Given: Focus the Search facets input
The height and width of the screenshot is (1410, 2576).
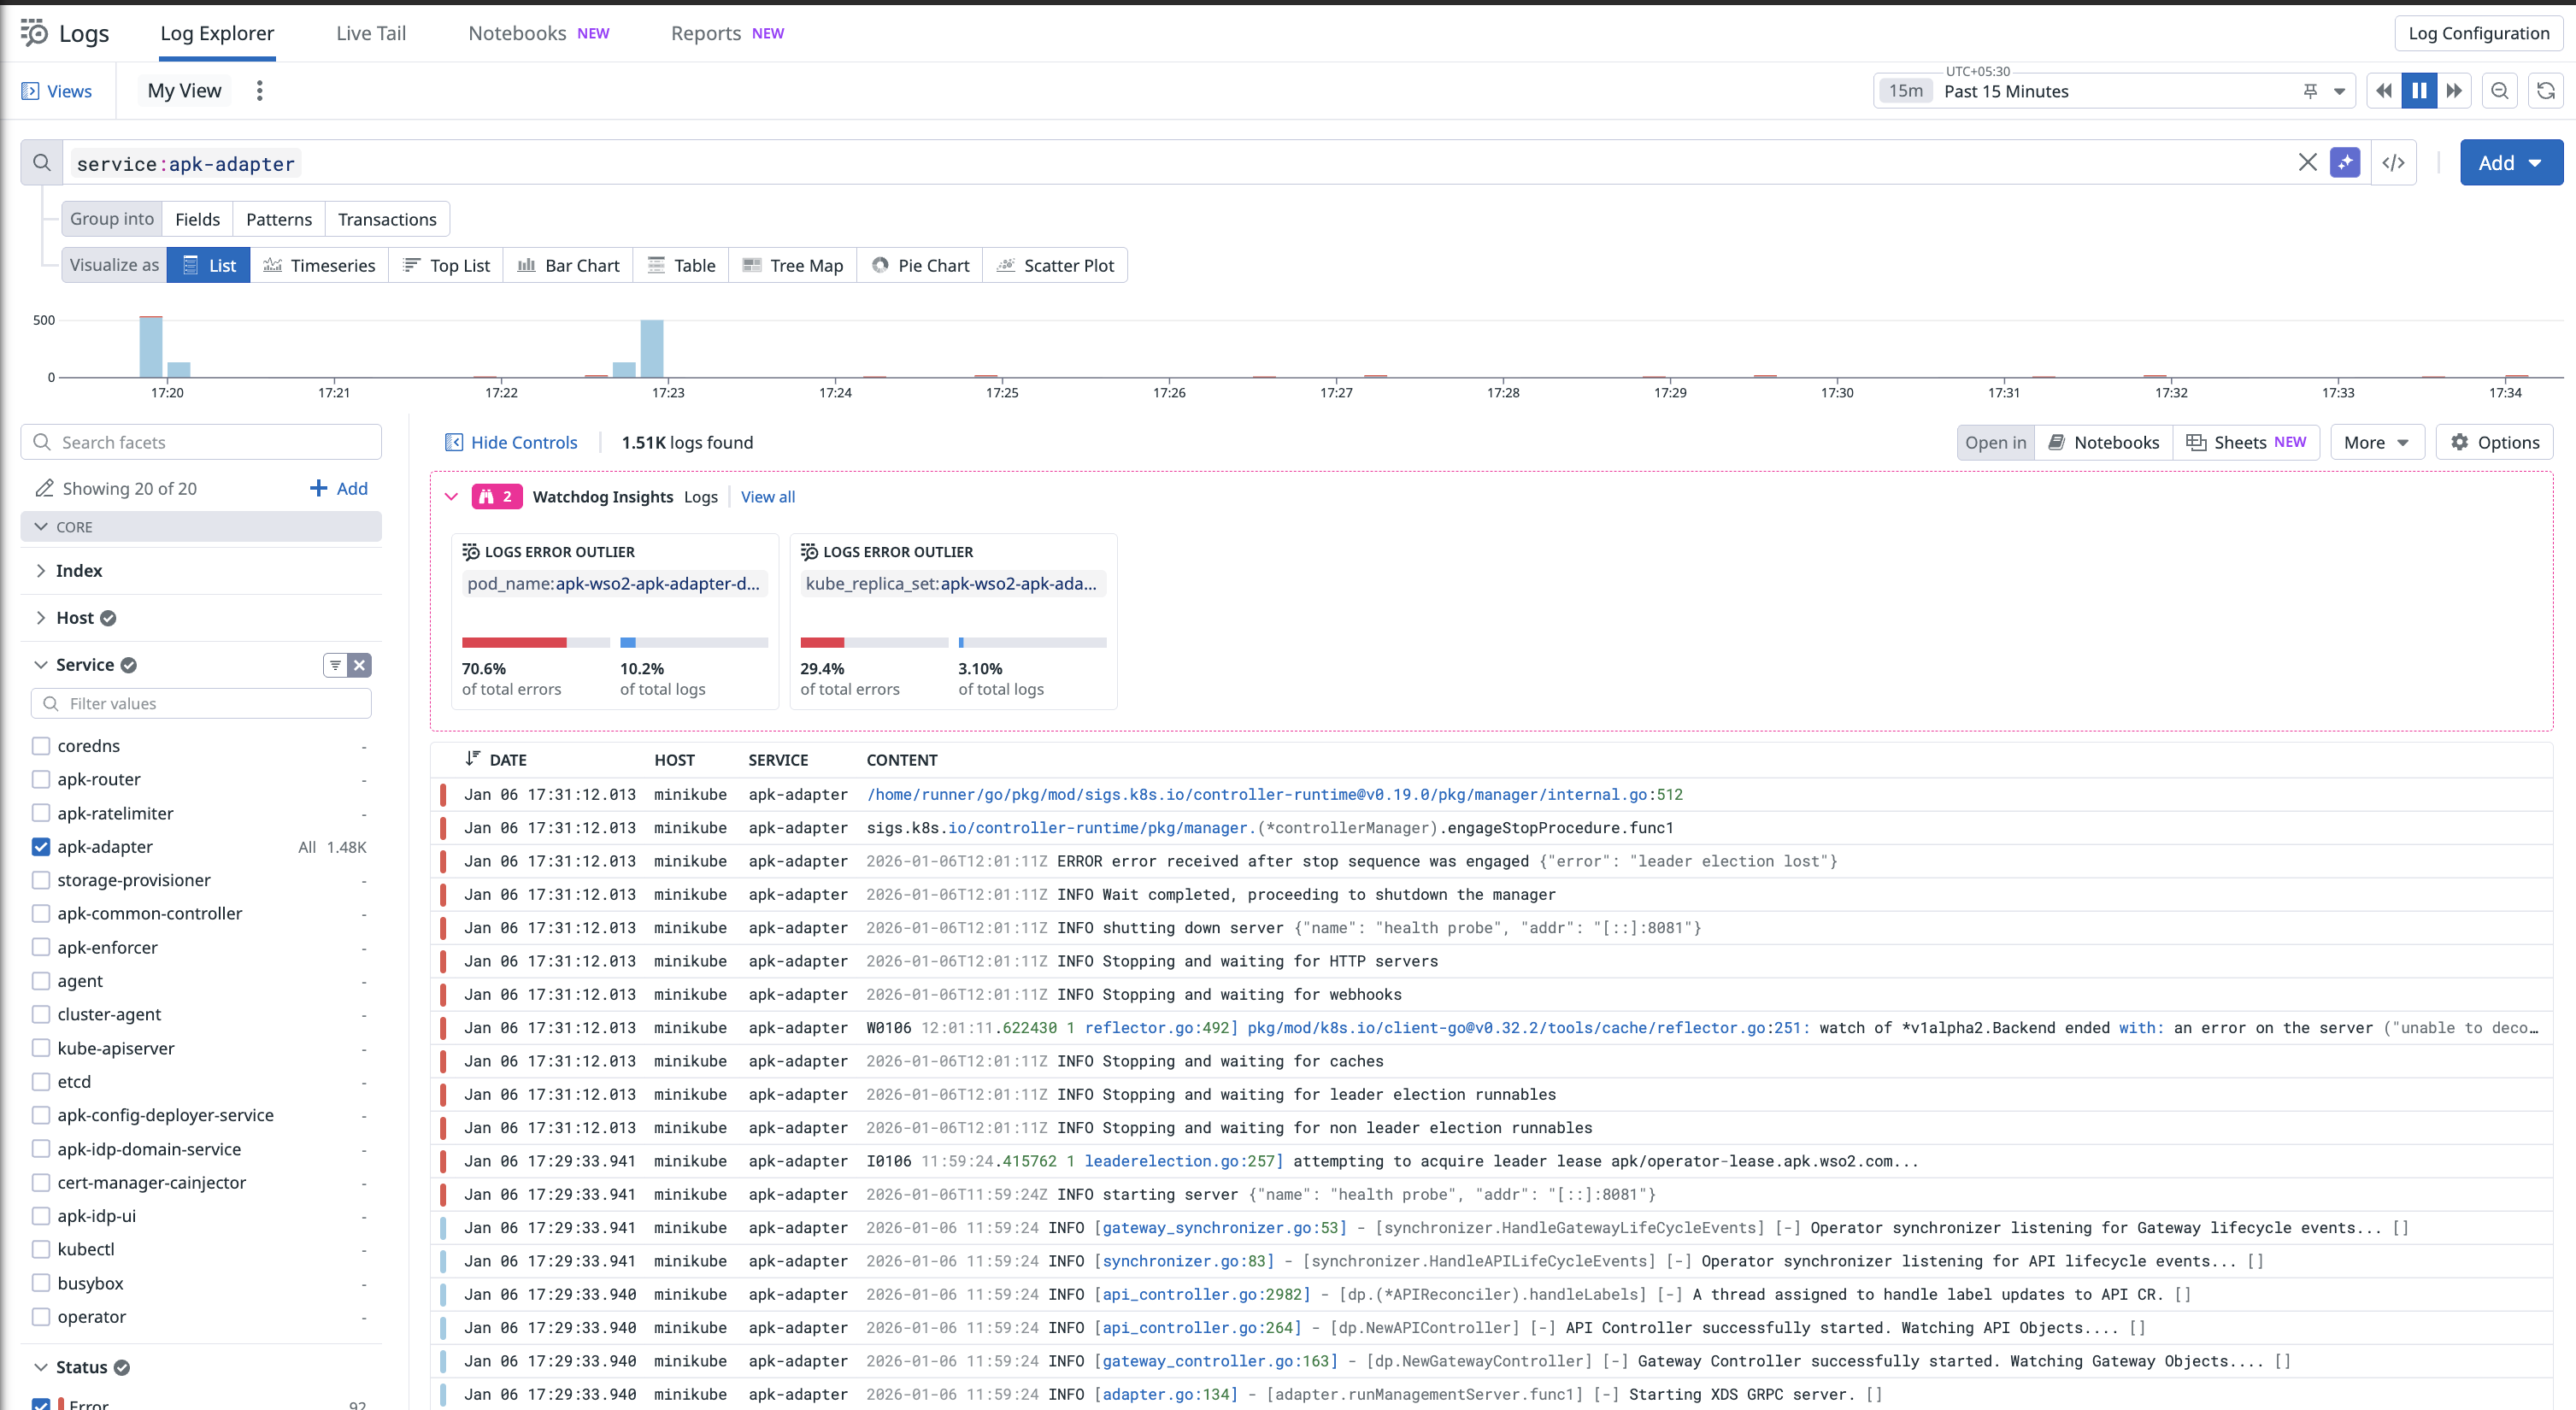Looking at the screenshot, I should pos(201,442).
